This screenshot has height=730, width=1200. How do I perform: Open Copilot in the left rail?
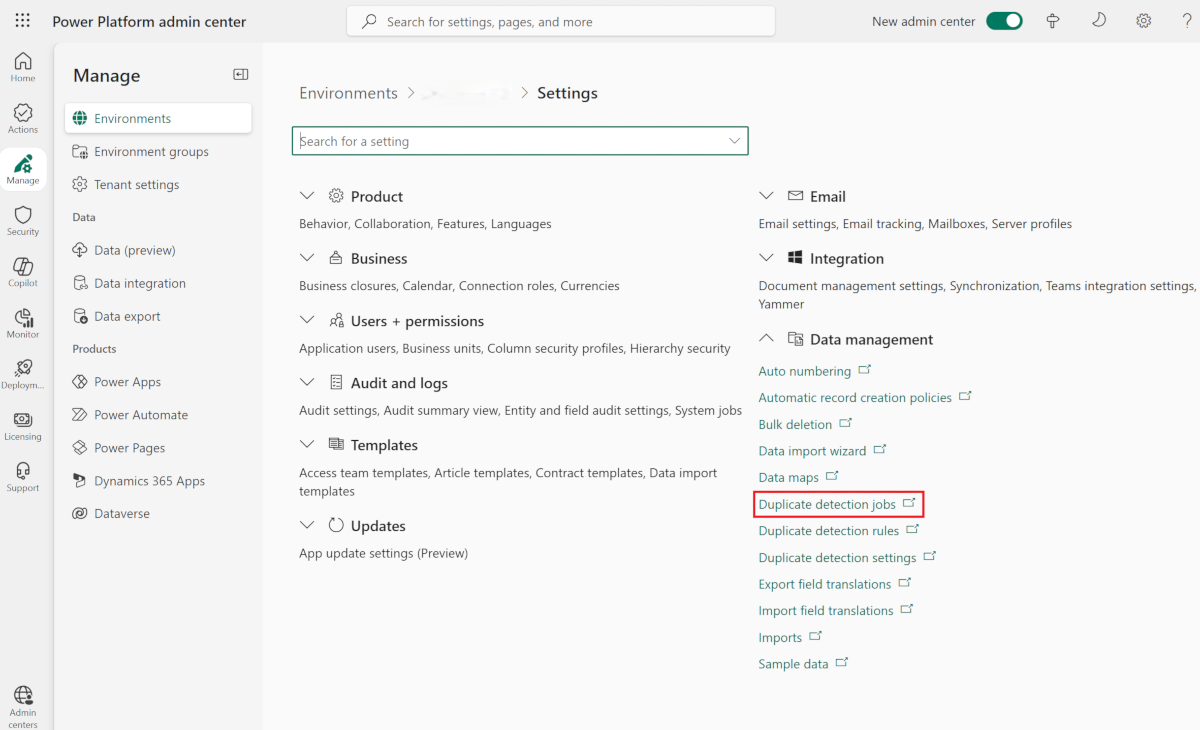coord(23,272)
